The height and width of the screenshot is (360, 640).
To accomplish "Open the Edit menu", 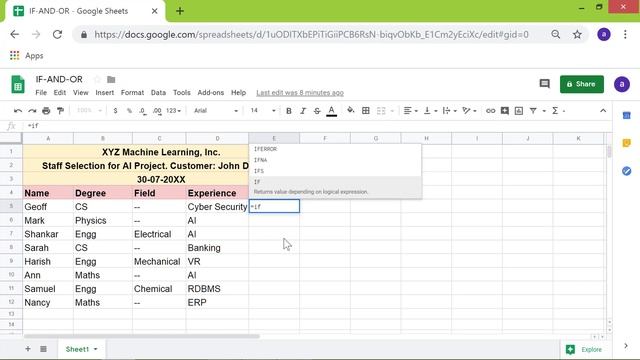I will [60, 93].
